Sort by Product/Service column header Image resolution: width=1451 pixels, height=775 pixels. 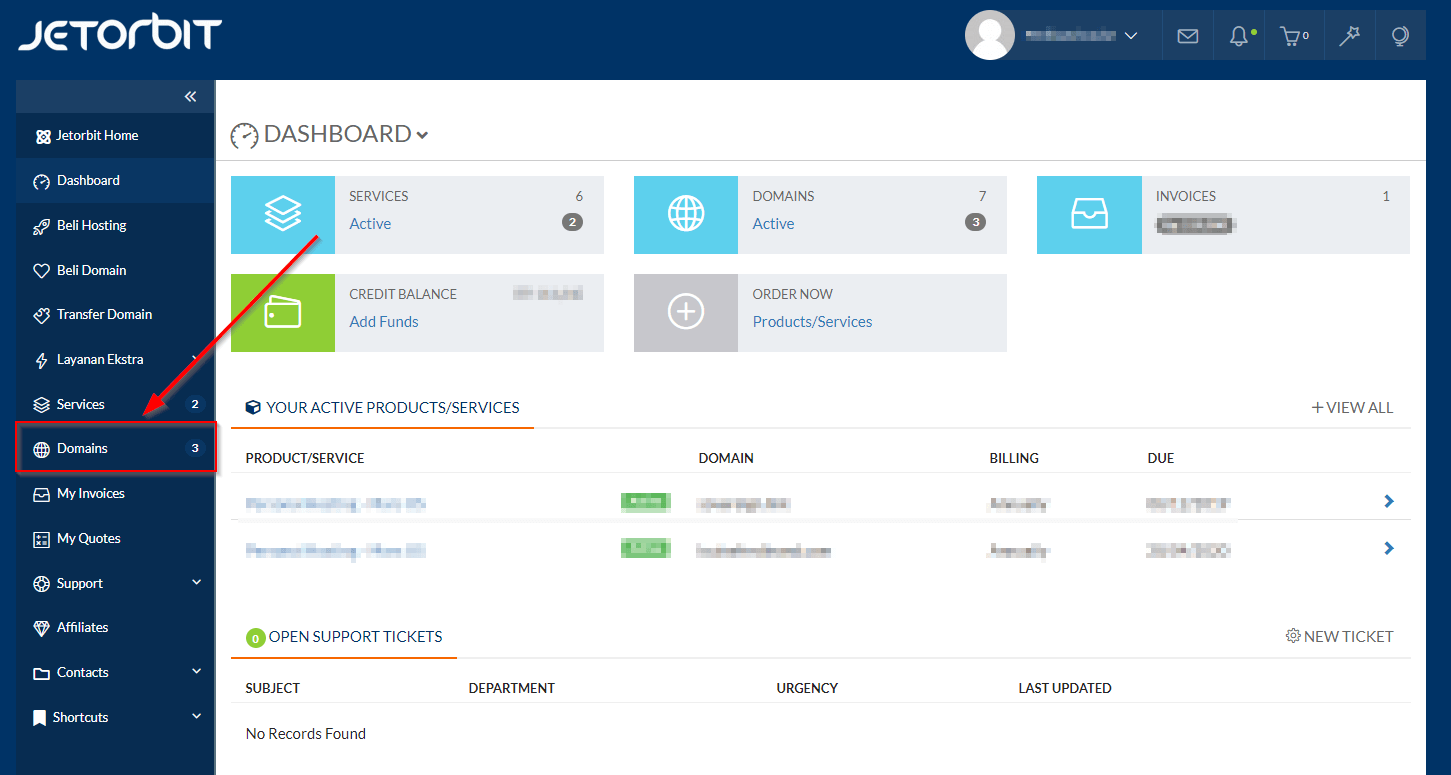305,458
